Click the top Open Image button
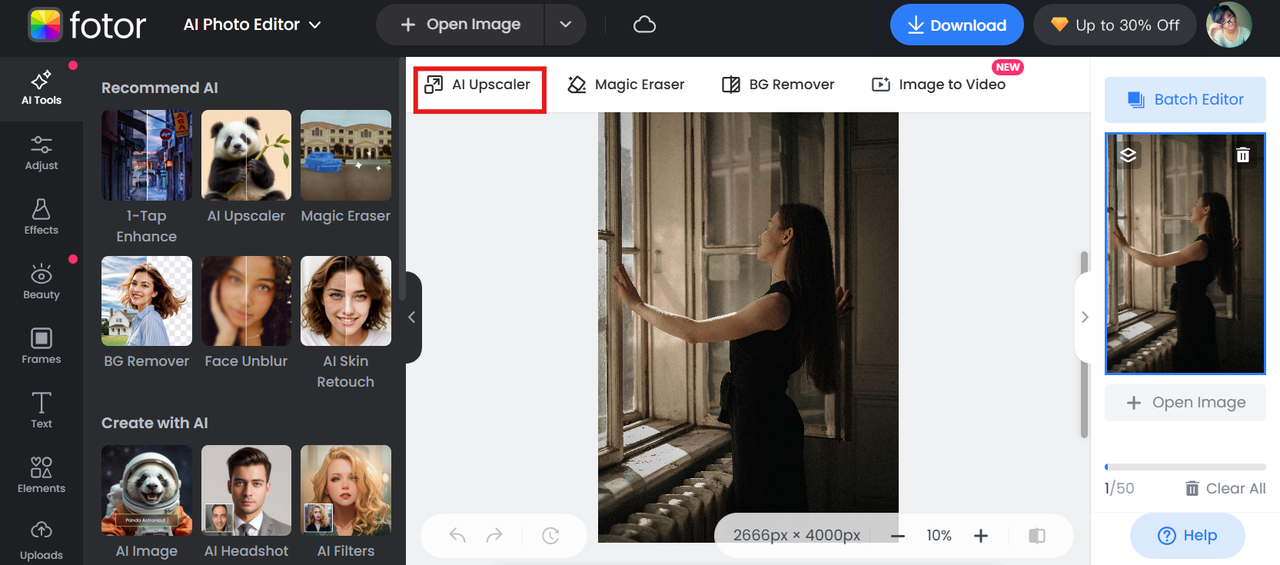 [460, 25]
